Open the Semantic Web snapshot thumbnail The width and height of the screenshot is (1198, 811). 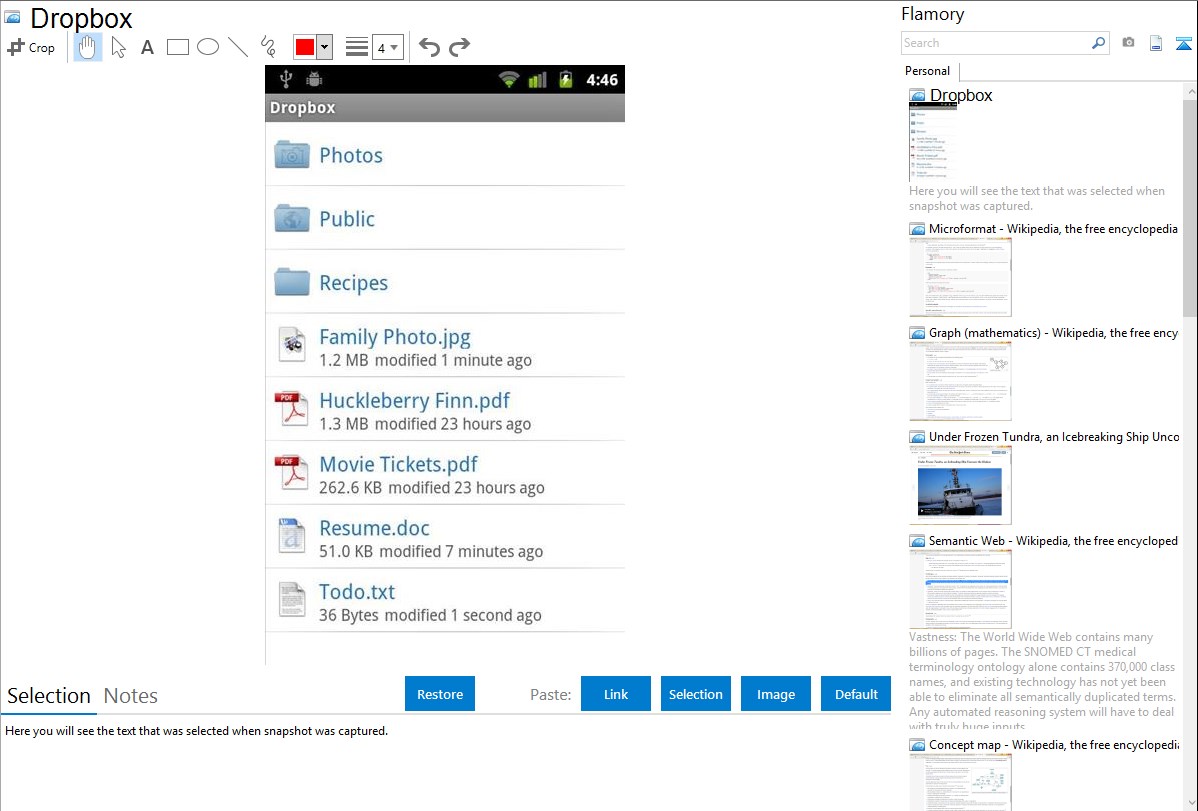pyautogui.click(x=960, y=589)
